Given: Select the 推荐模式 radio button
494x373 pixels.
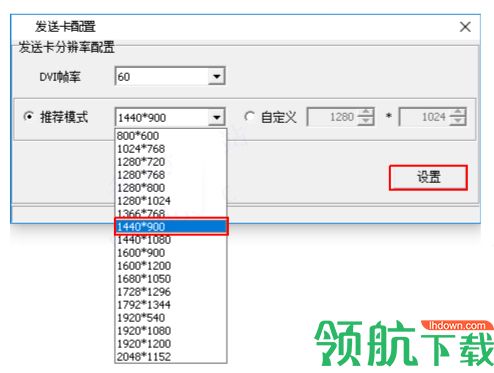Looking at the screenshot, I should point(29,117).
